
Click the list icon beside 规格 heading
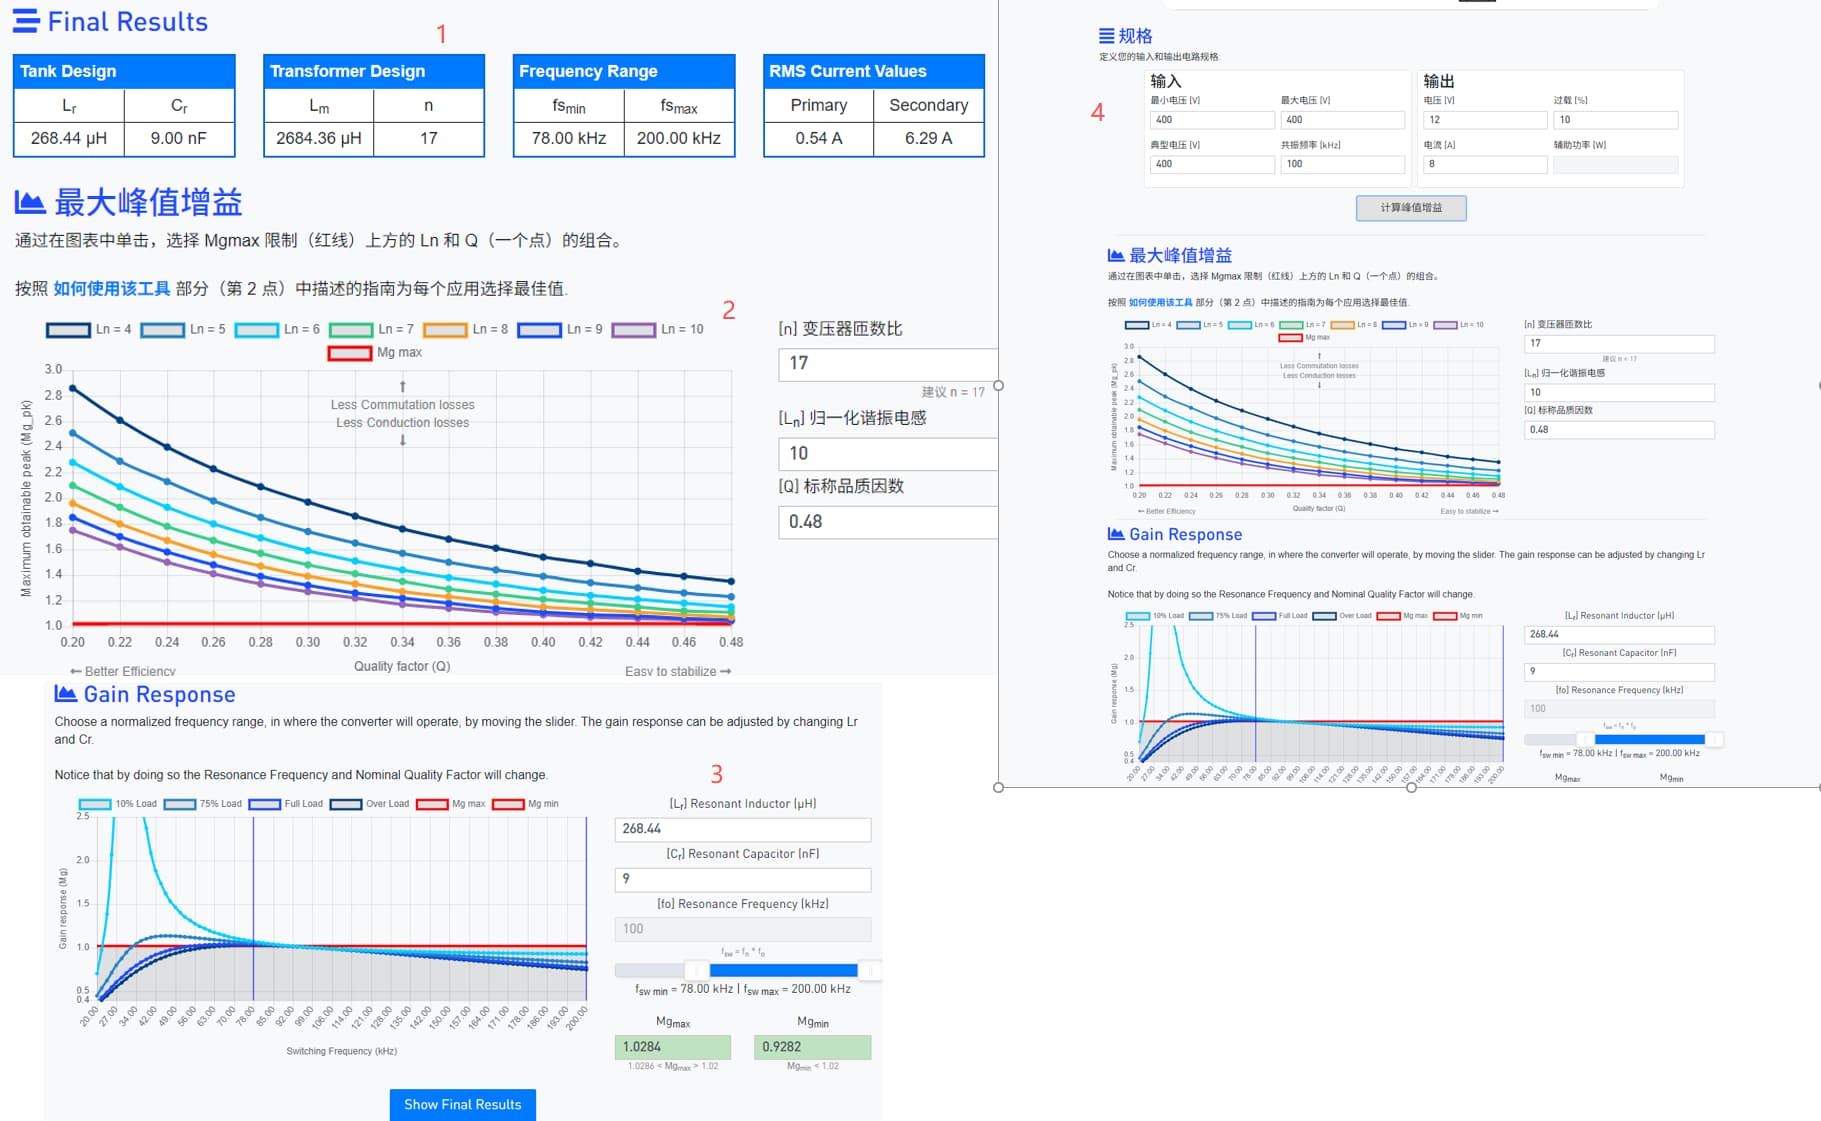tap(1106, 36)
